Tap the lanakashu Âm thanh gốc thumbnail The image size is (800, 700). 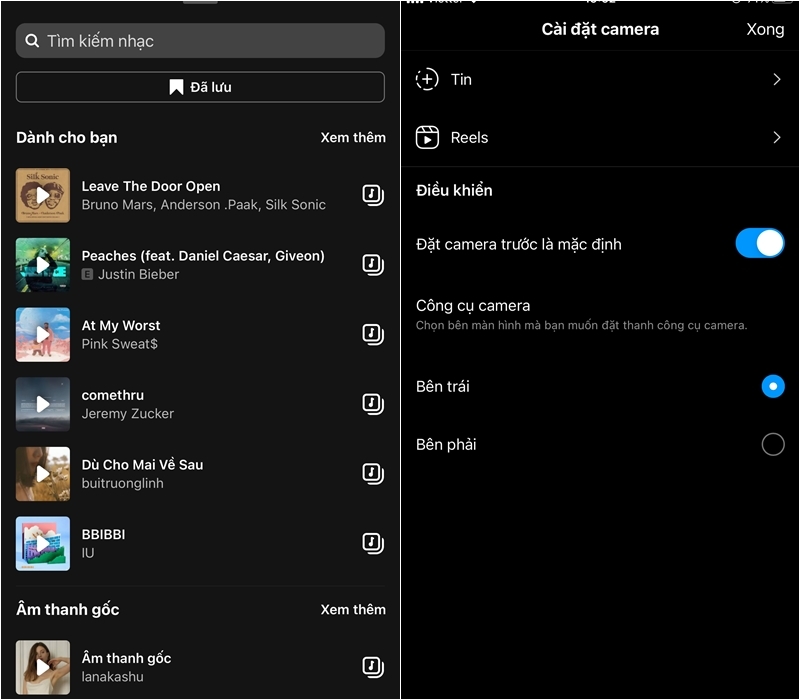pyautogui.click(x=43, y=667)
